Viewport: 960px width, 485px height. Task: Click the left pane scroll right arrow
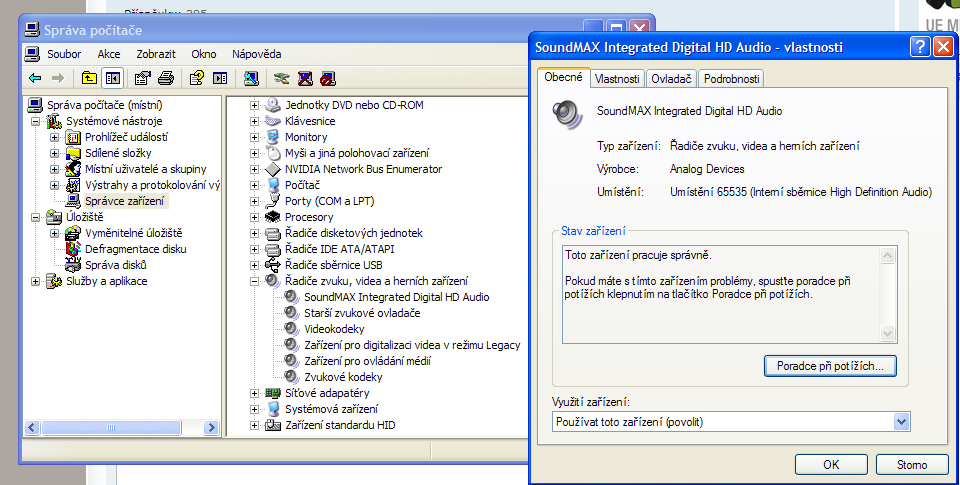[211, 427]
